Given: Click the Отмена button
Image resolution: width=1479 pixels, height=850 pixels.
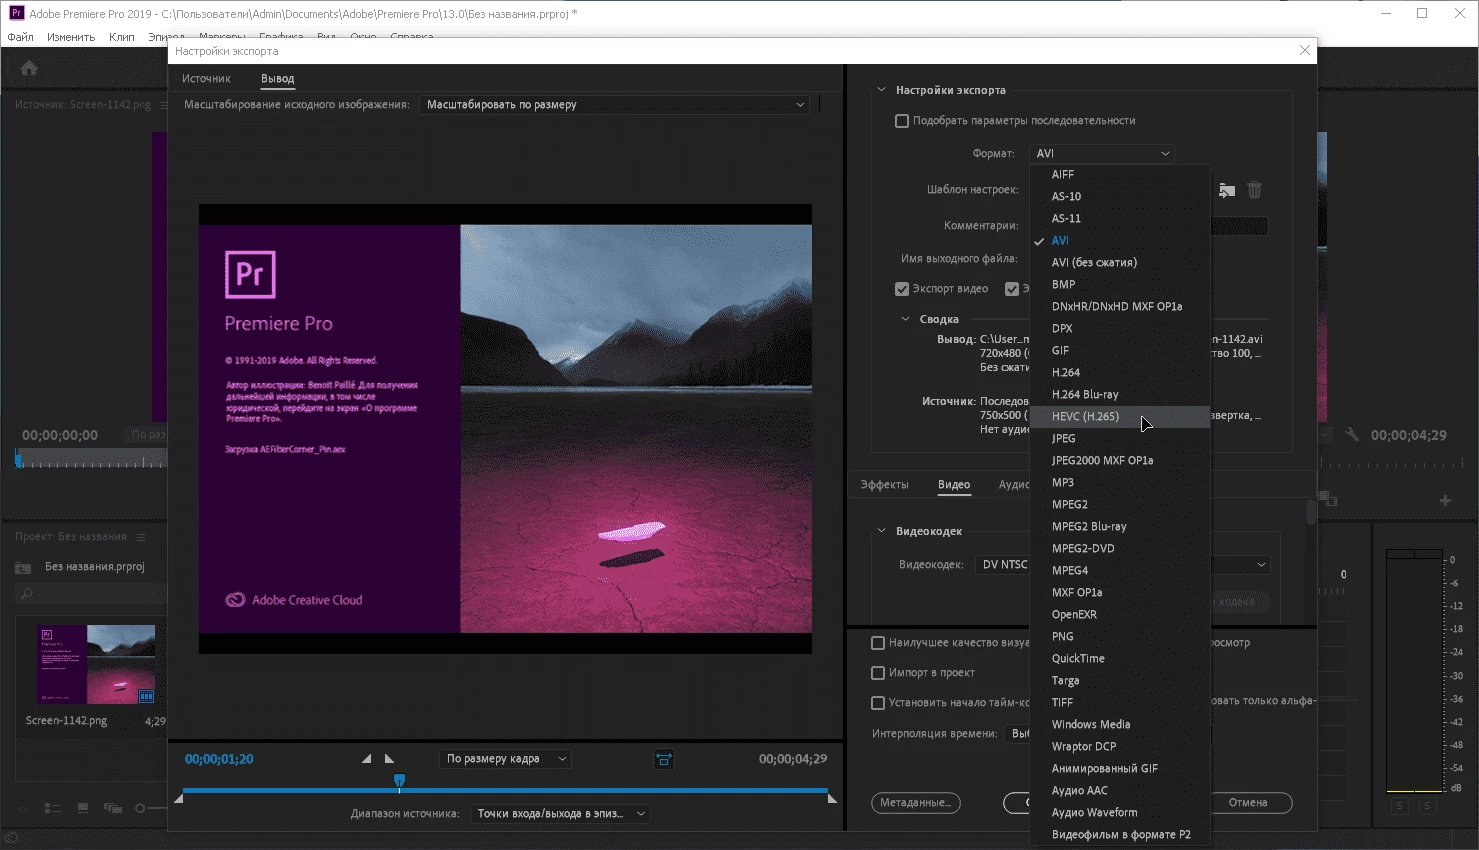Looking at the screenshot, I should [1248, 803].
